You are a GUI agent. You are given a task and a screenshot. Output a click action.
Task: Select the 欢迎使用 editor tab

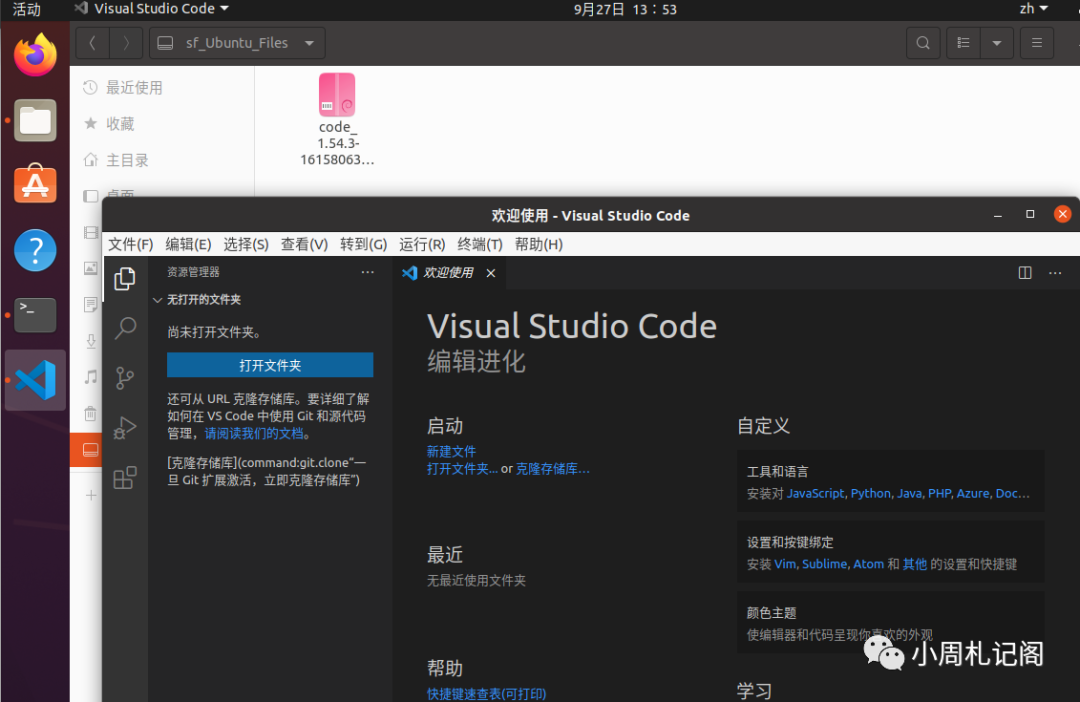[x=448, y=273]
